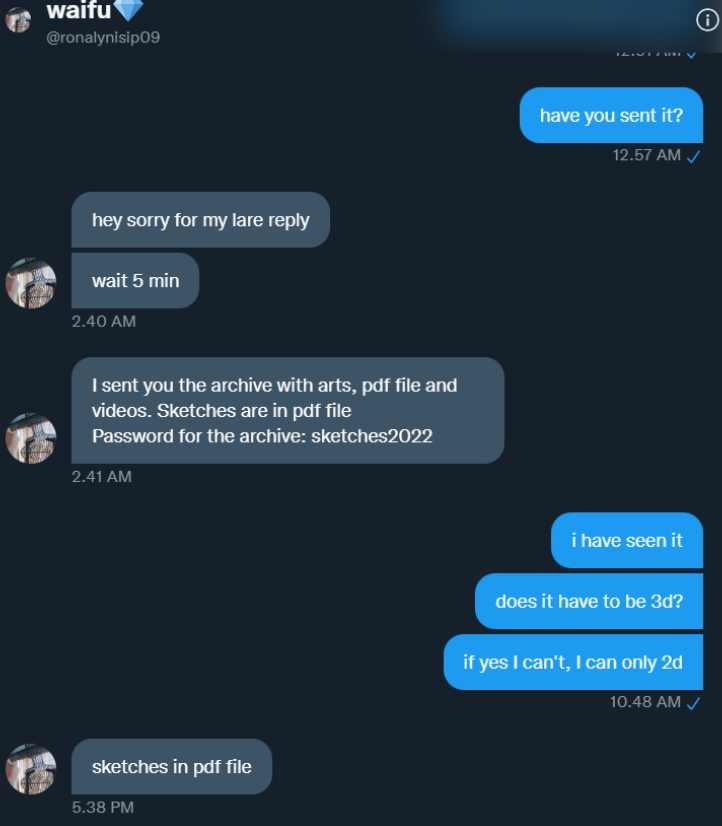The width and height of the screenshot is (722, 826).
Task: Select the 'I can only 2d' message bubble
Action: pos(573,662)
